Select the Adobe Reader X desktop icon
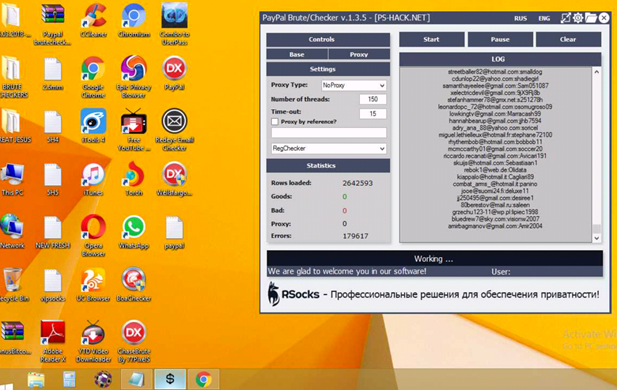 (53, 341)
